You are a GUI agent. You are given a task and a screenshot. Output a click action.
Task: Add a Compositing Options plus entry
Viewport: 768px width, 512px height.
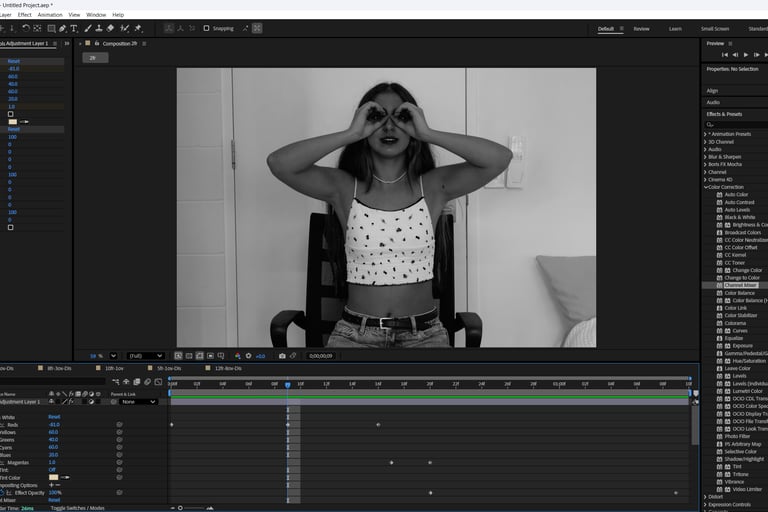(x=51, y=485)
